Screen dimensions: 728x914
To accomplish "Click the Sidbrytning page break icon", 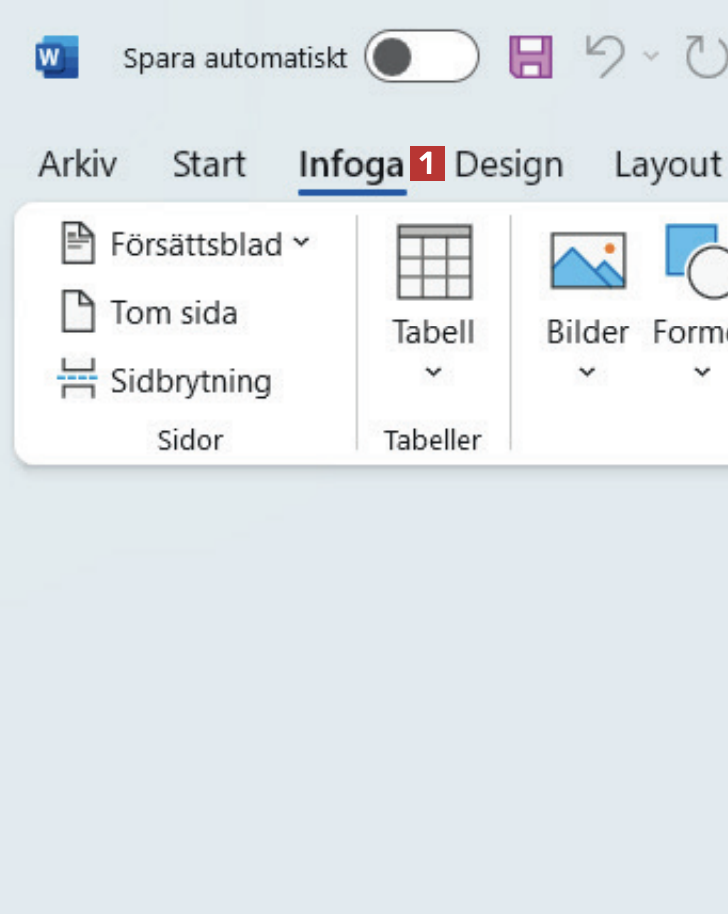I will pyautogui.click(x=78, y=381).
